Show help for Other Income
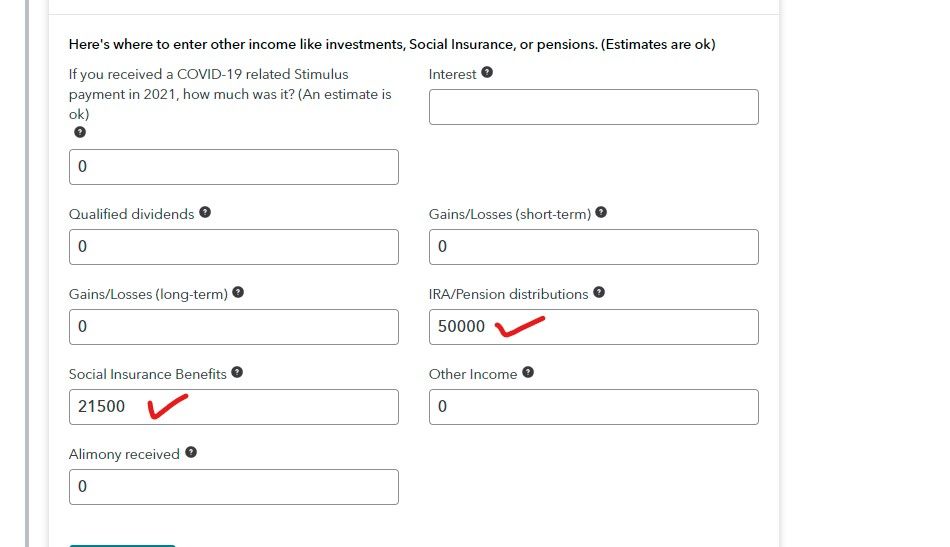Viewport: 950px width, 547px height. click(x=528, y=373)
